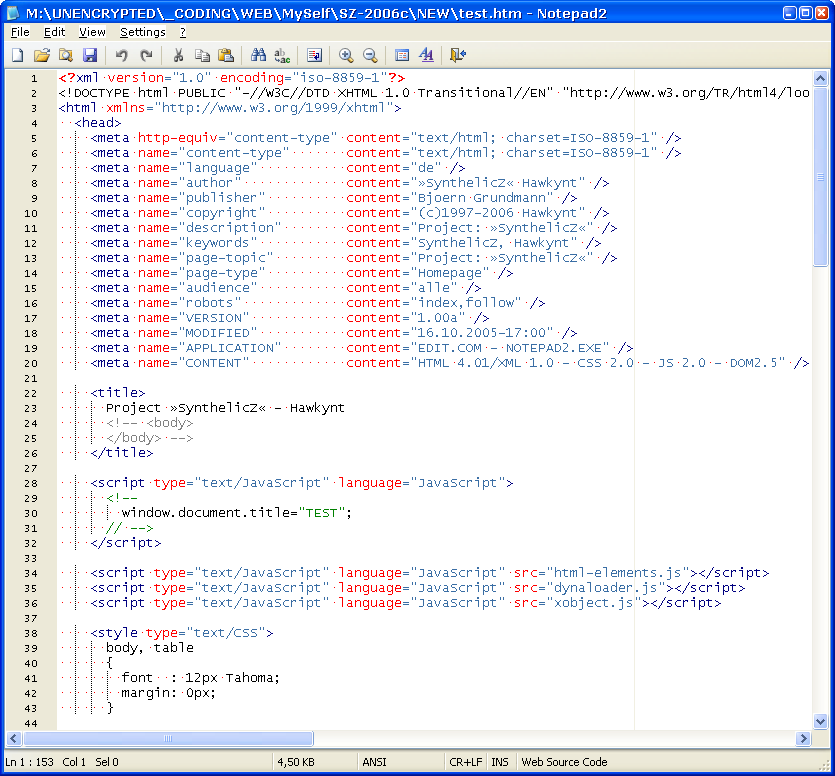Click the <style type="text/CSS"> tag
Viewport: 835px width, 776px height.
182,633
